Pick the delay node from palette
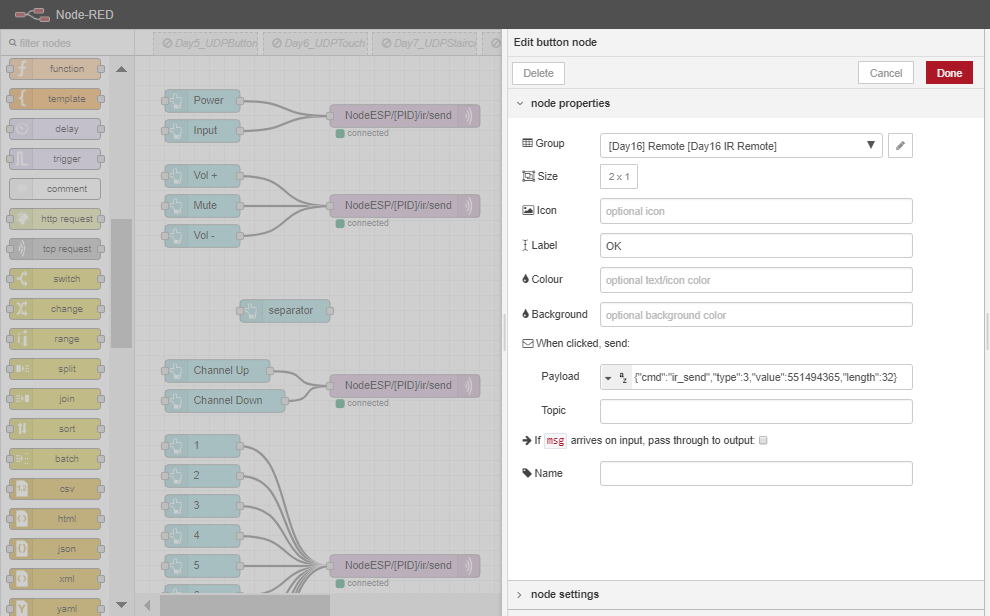Image resolution: width=990 pixels, height=616 pixels. tap(55, 129)
